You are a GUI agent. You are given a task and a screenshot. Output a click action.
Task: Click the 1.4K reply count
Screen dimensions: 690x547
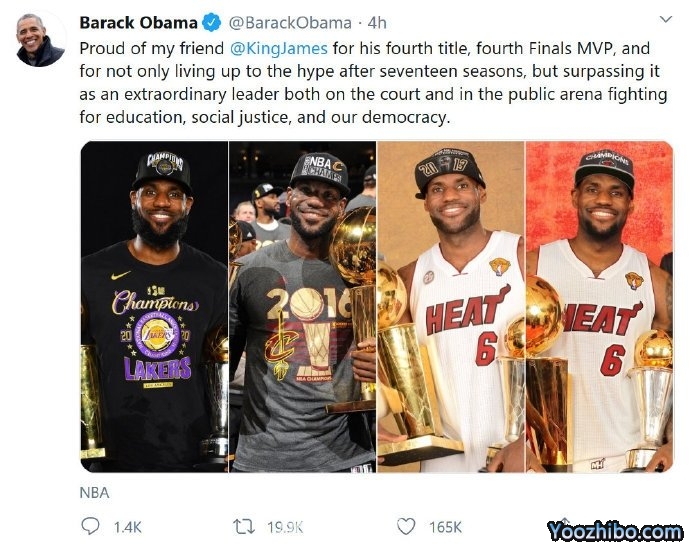click(x=129, y=526)
